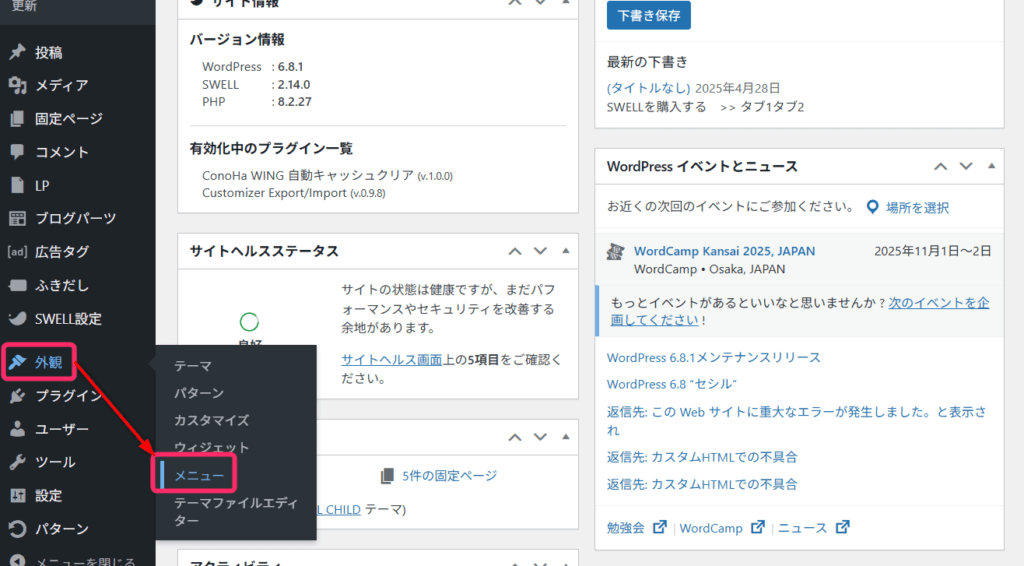The height and width of the screenshot is (566, 1024).
Task: Click the [ad] icon beside 広告タグ
Action: [x=18, y=251]
